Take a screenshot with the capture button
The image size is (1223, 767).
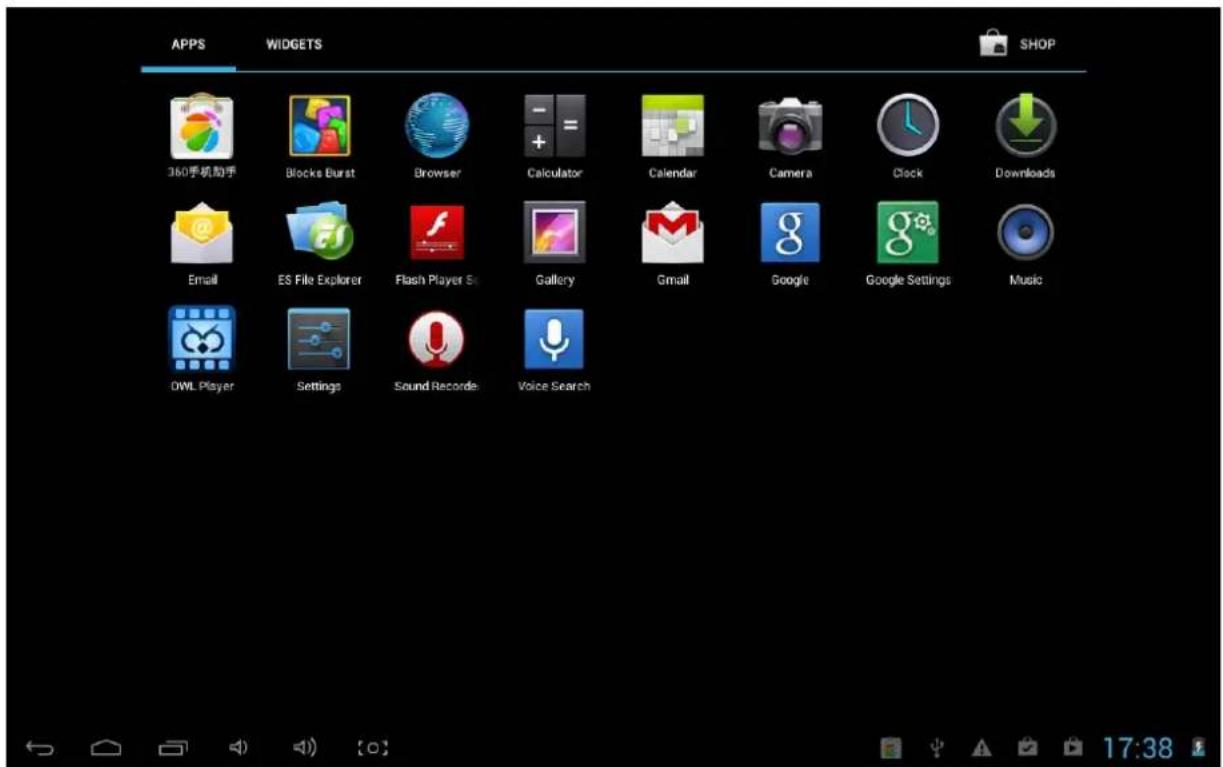[x=373, y=747]
